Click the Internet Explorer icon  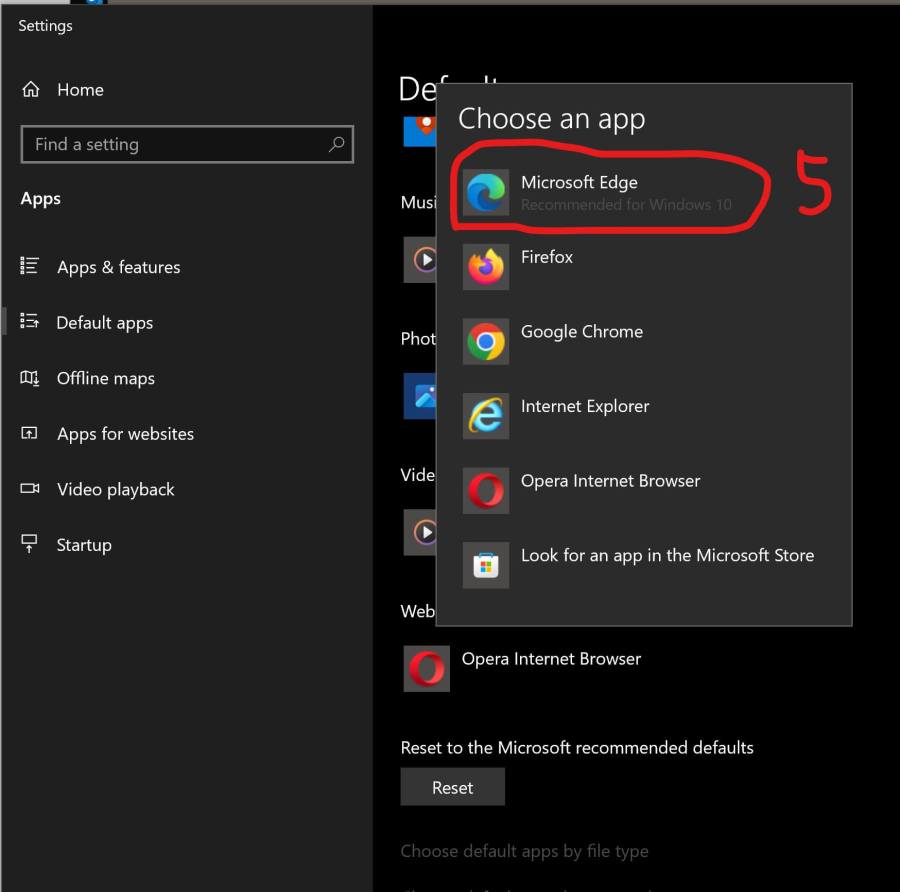coord(486,416)
